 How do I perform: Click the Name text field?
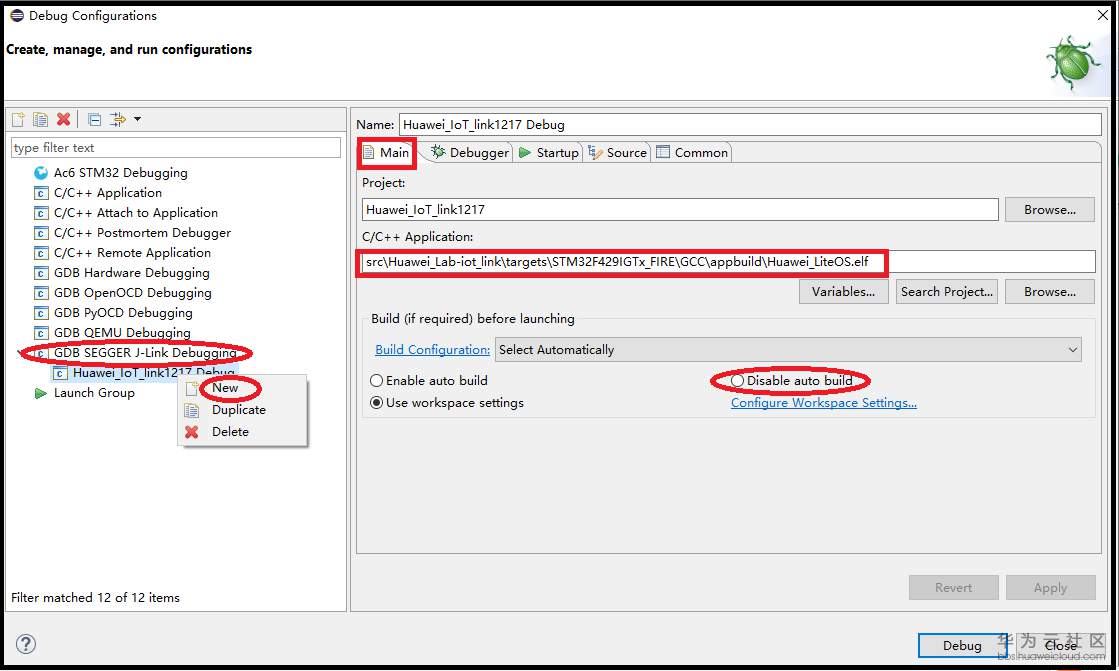click(749, 124)
